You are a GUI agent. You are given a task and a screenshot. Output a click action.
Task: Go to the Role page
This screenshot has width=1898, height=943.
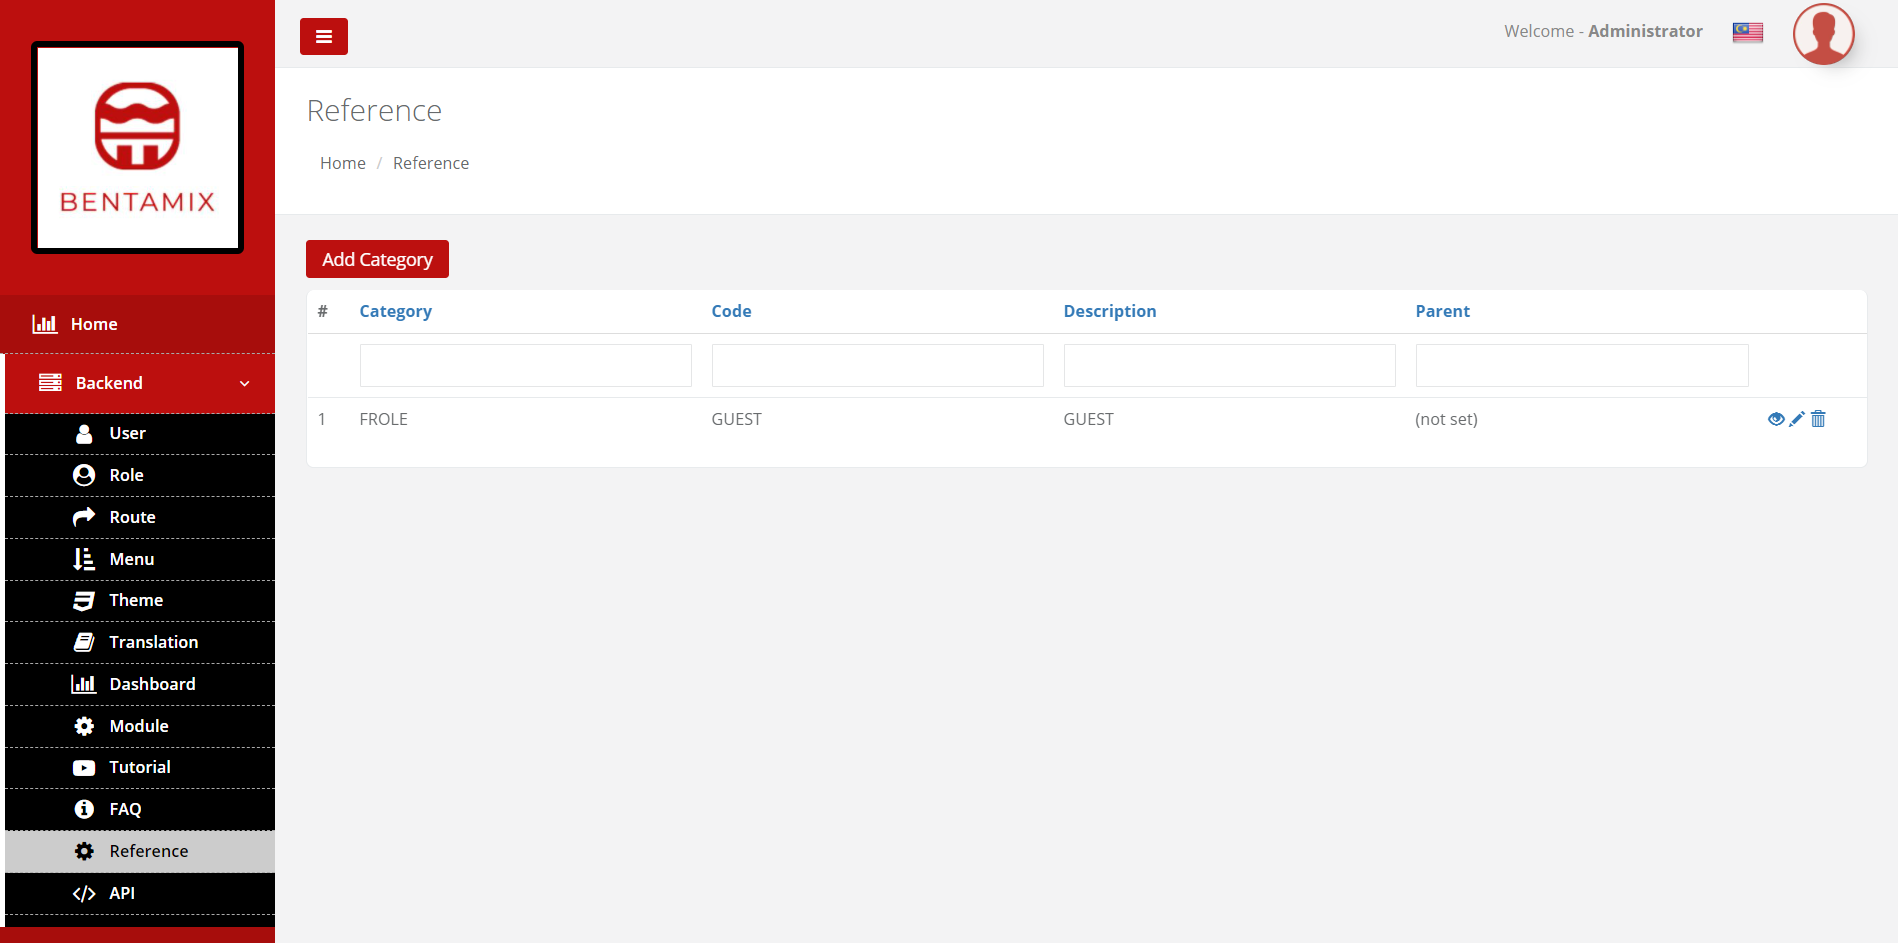tap(126, 475)
